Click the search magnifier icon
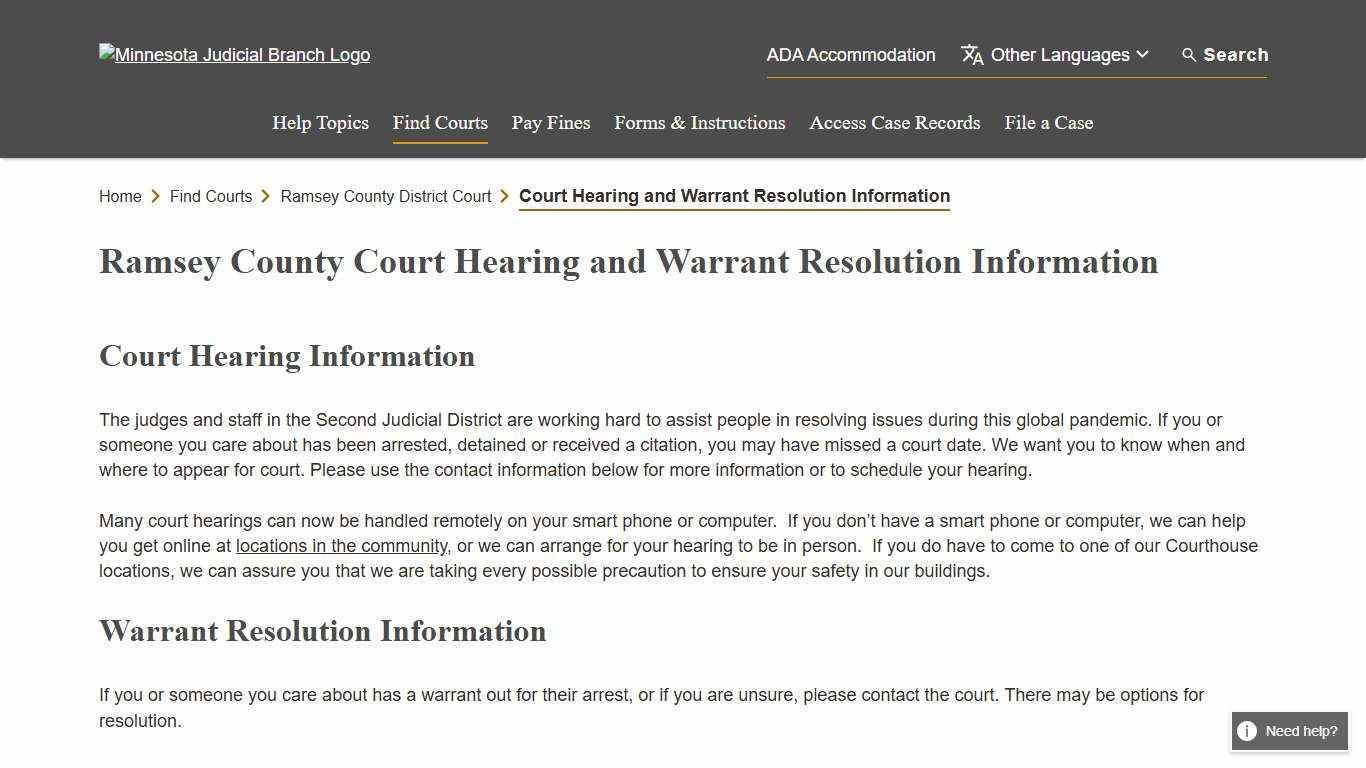This screenshot has width=1366, height=768. pos(1189,55)
